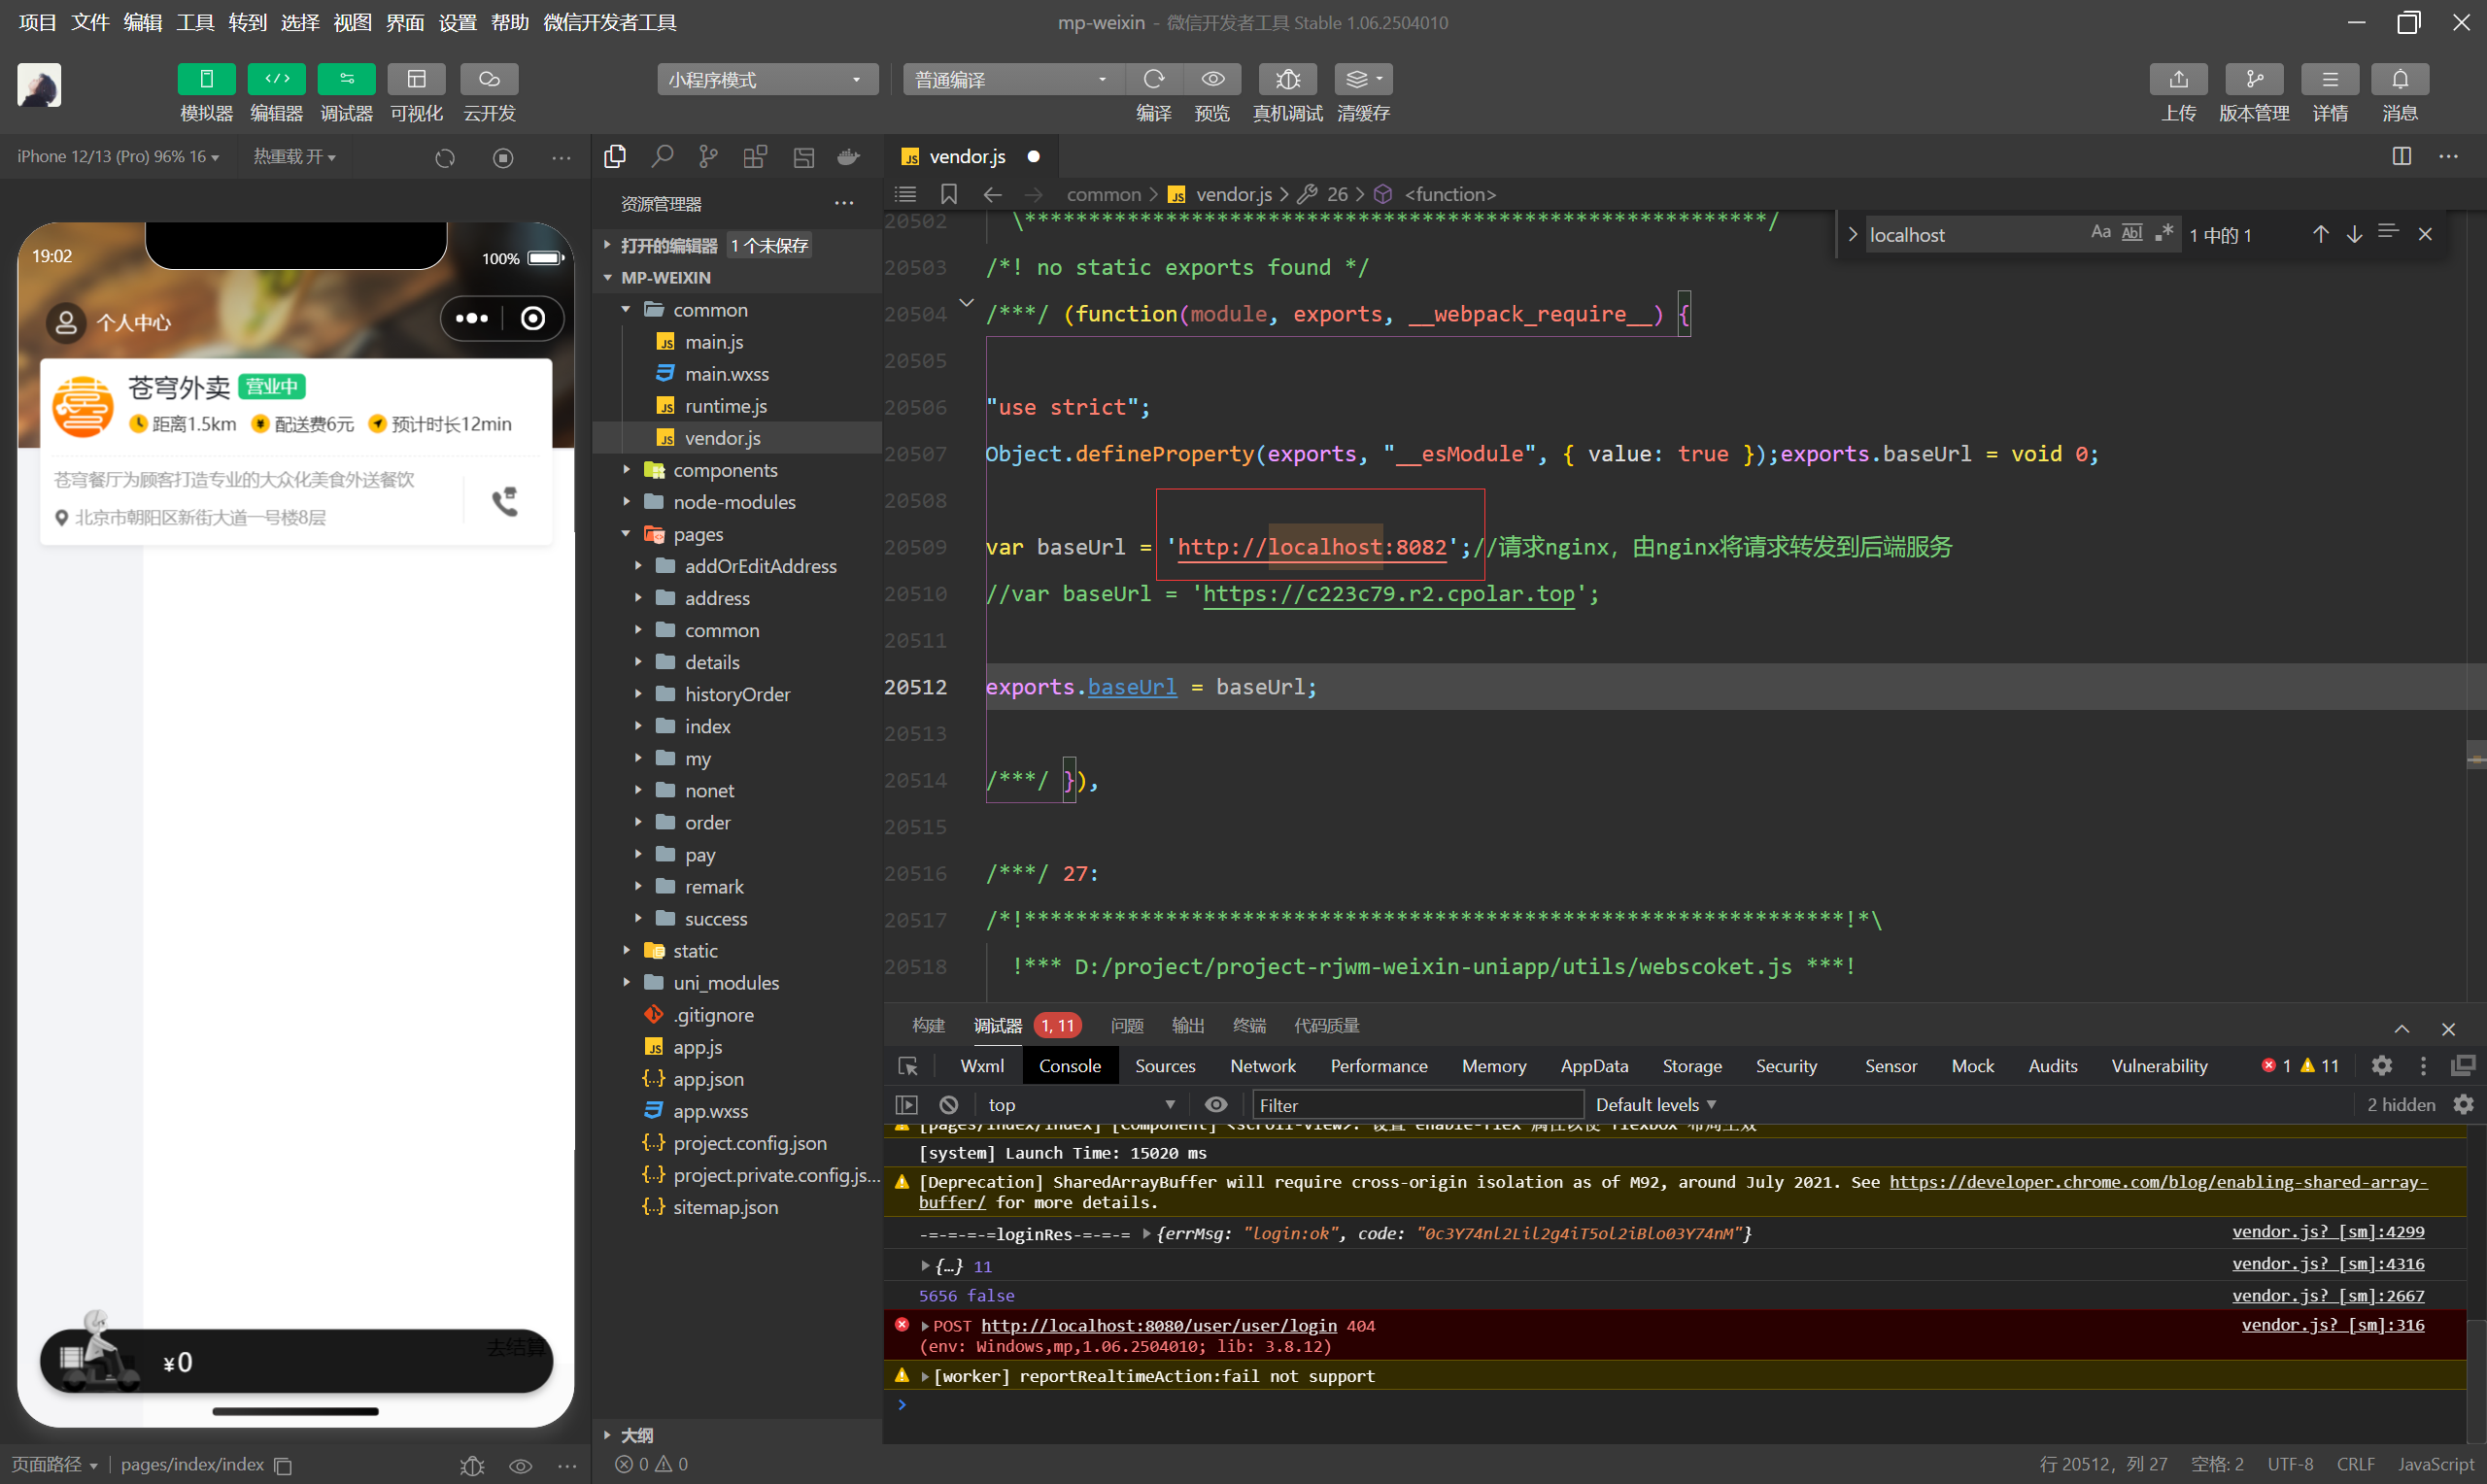The image size is (2487, 1484).
Task: Click the source control branch icon in sidebar
Action: click(708, 156)
